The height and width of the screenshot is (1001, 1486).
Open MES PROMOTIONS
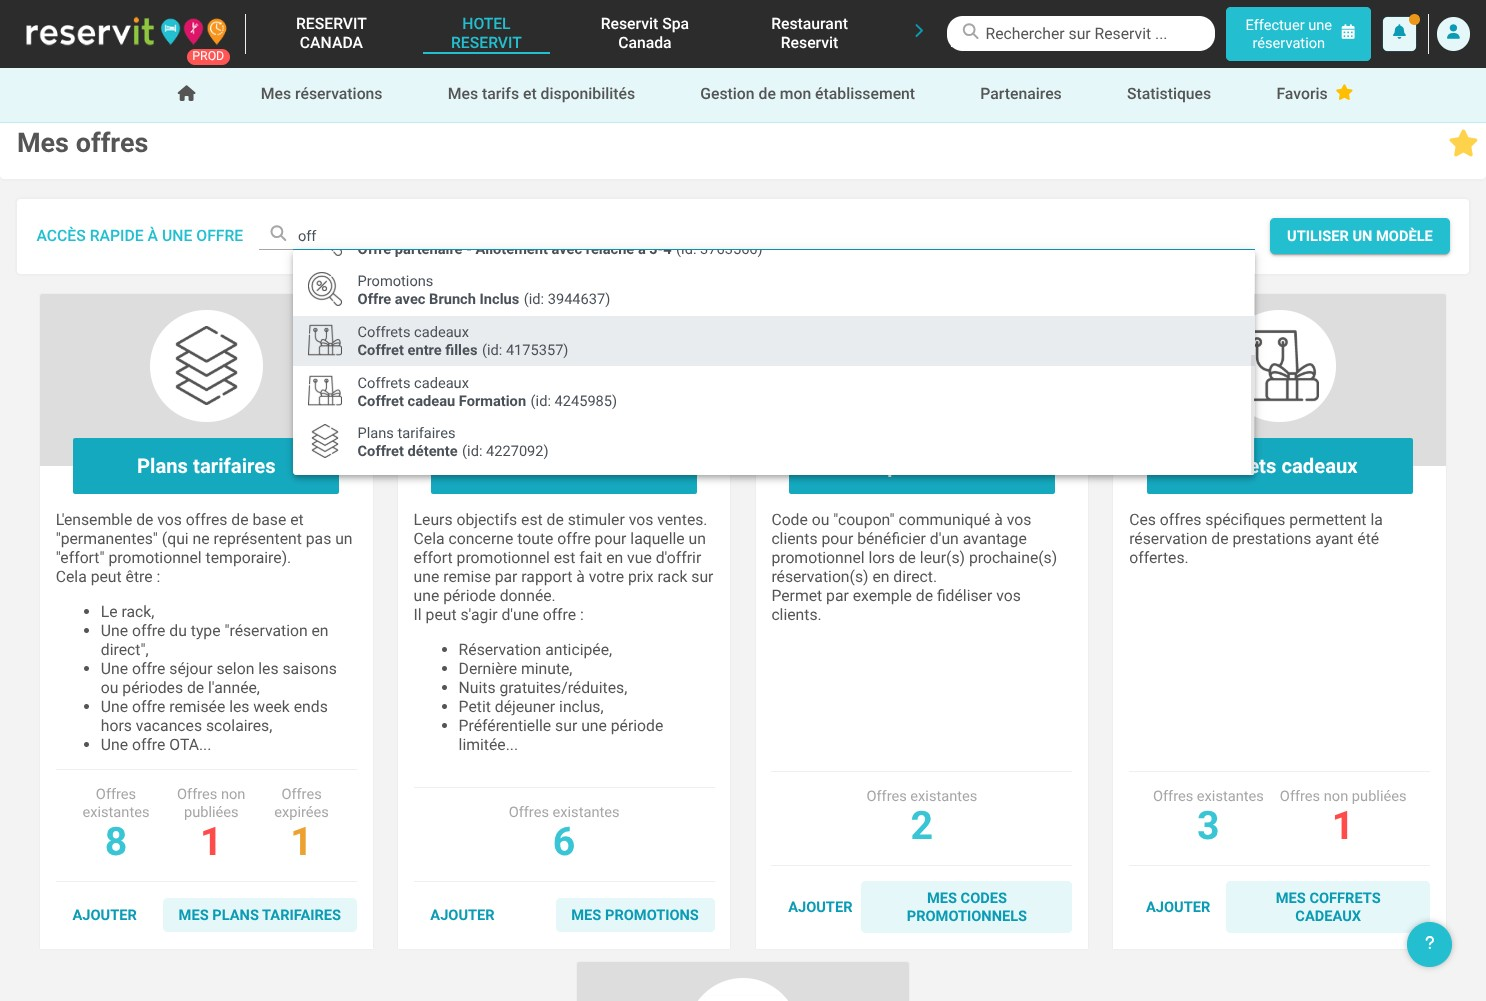click(635, 915)
